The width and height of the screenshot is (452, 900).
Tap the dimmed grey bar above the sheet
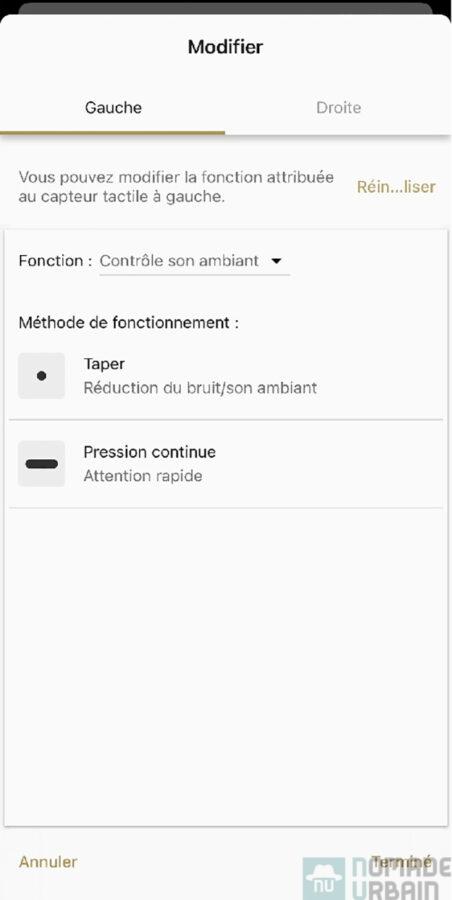pyautogui.click(x=225, y=9)
